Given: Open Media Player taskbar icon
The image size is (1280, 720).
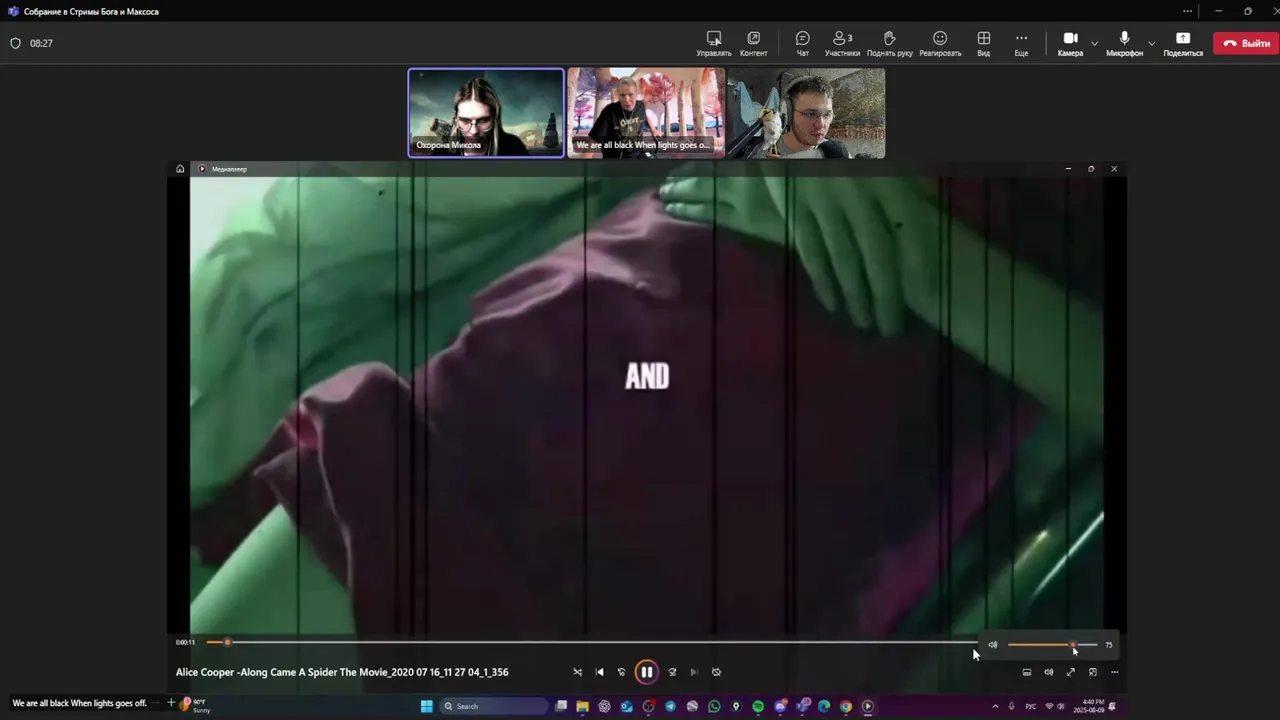Looking at the screenshot, I should point(868,706).
